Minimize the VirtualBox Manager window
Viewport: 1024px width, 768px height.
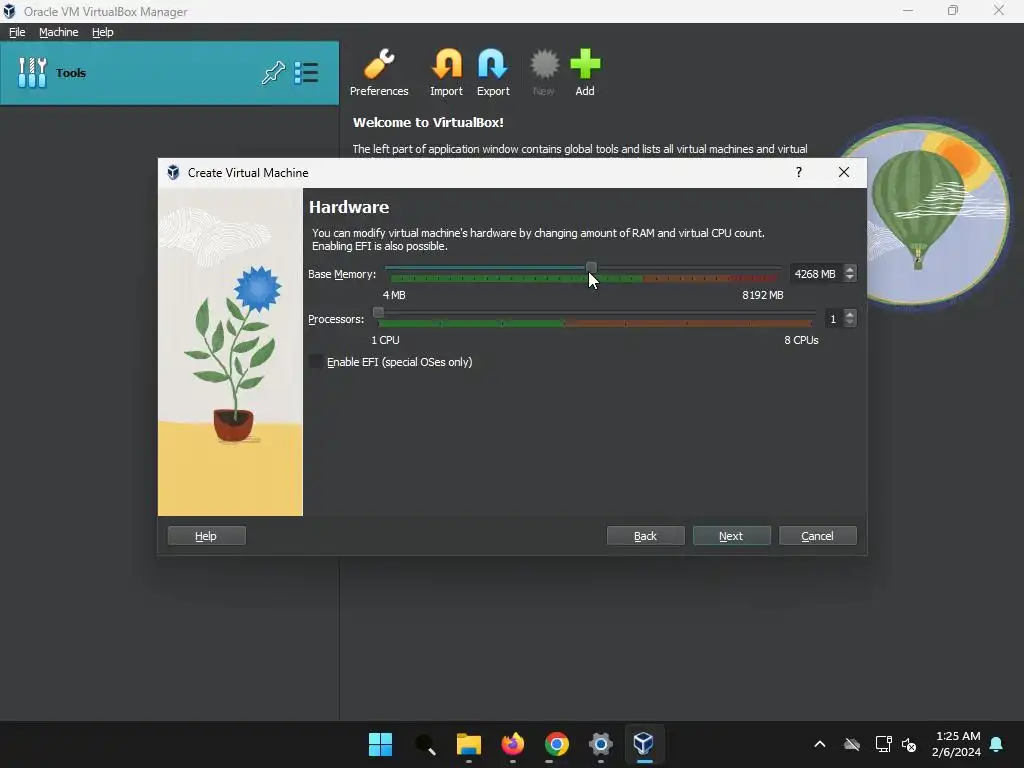click(908, 10)
